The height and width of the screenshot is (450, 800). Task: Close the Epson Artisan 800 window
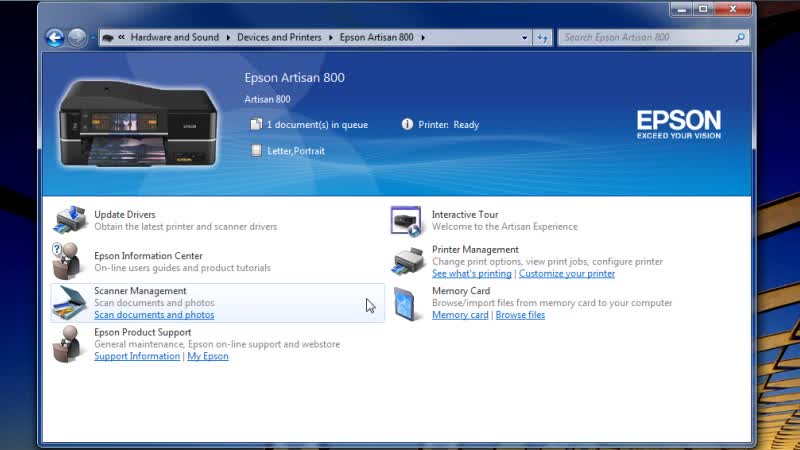point(733,10)
